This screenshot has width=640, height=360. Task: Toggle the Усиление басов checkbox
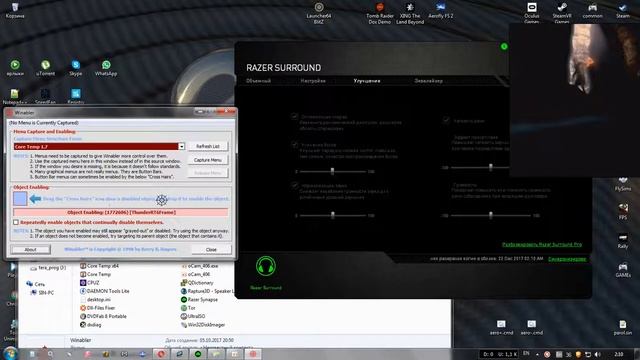(295, 144)
